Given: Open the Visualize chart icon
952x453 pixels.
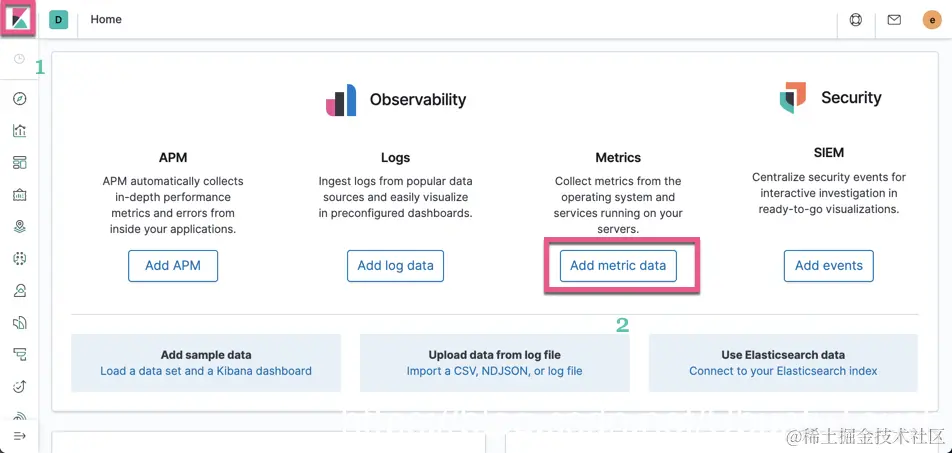Looking at the screenshot, I should 19,131.
